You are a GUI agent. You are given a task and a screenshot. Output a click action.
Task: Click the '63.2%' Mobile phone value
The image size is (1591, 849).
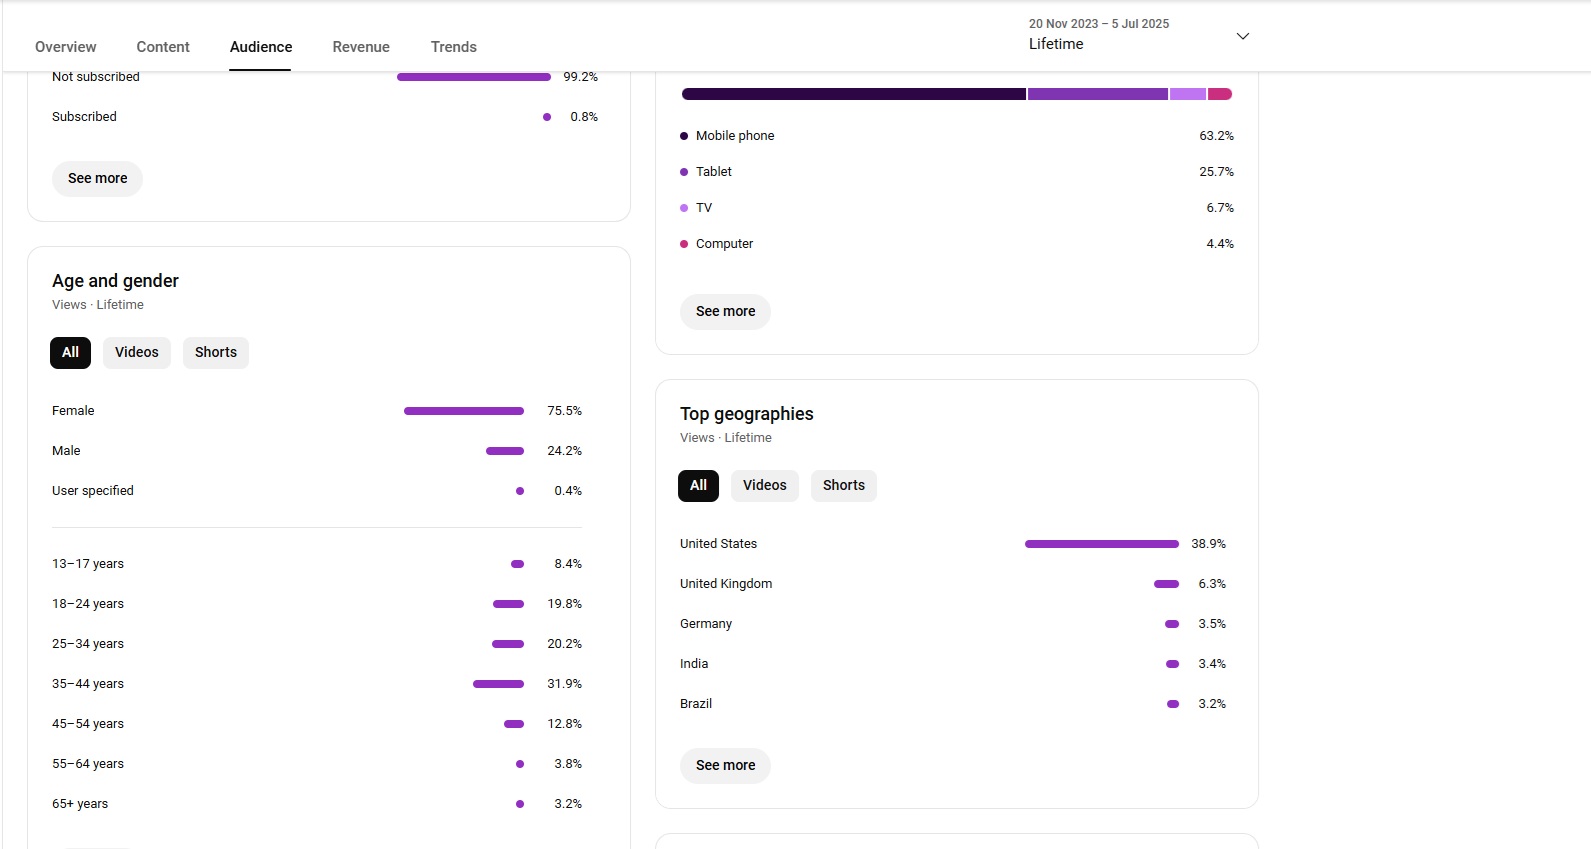click(1216, 136)
